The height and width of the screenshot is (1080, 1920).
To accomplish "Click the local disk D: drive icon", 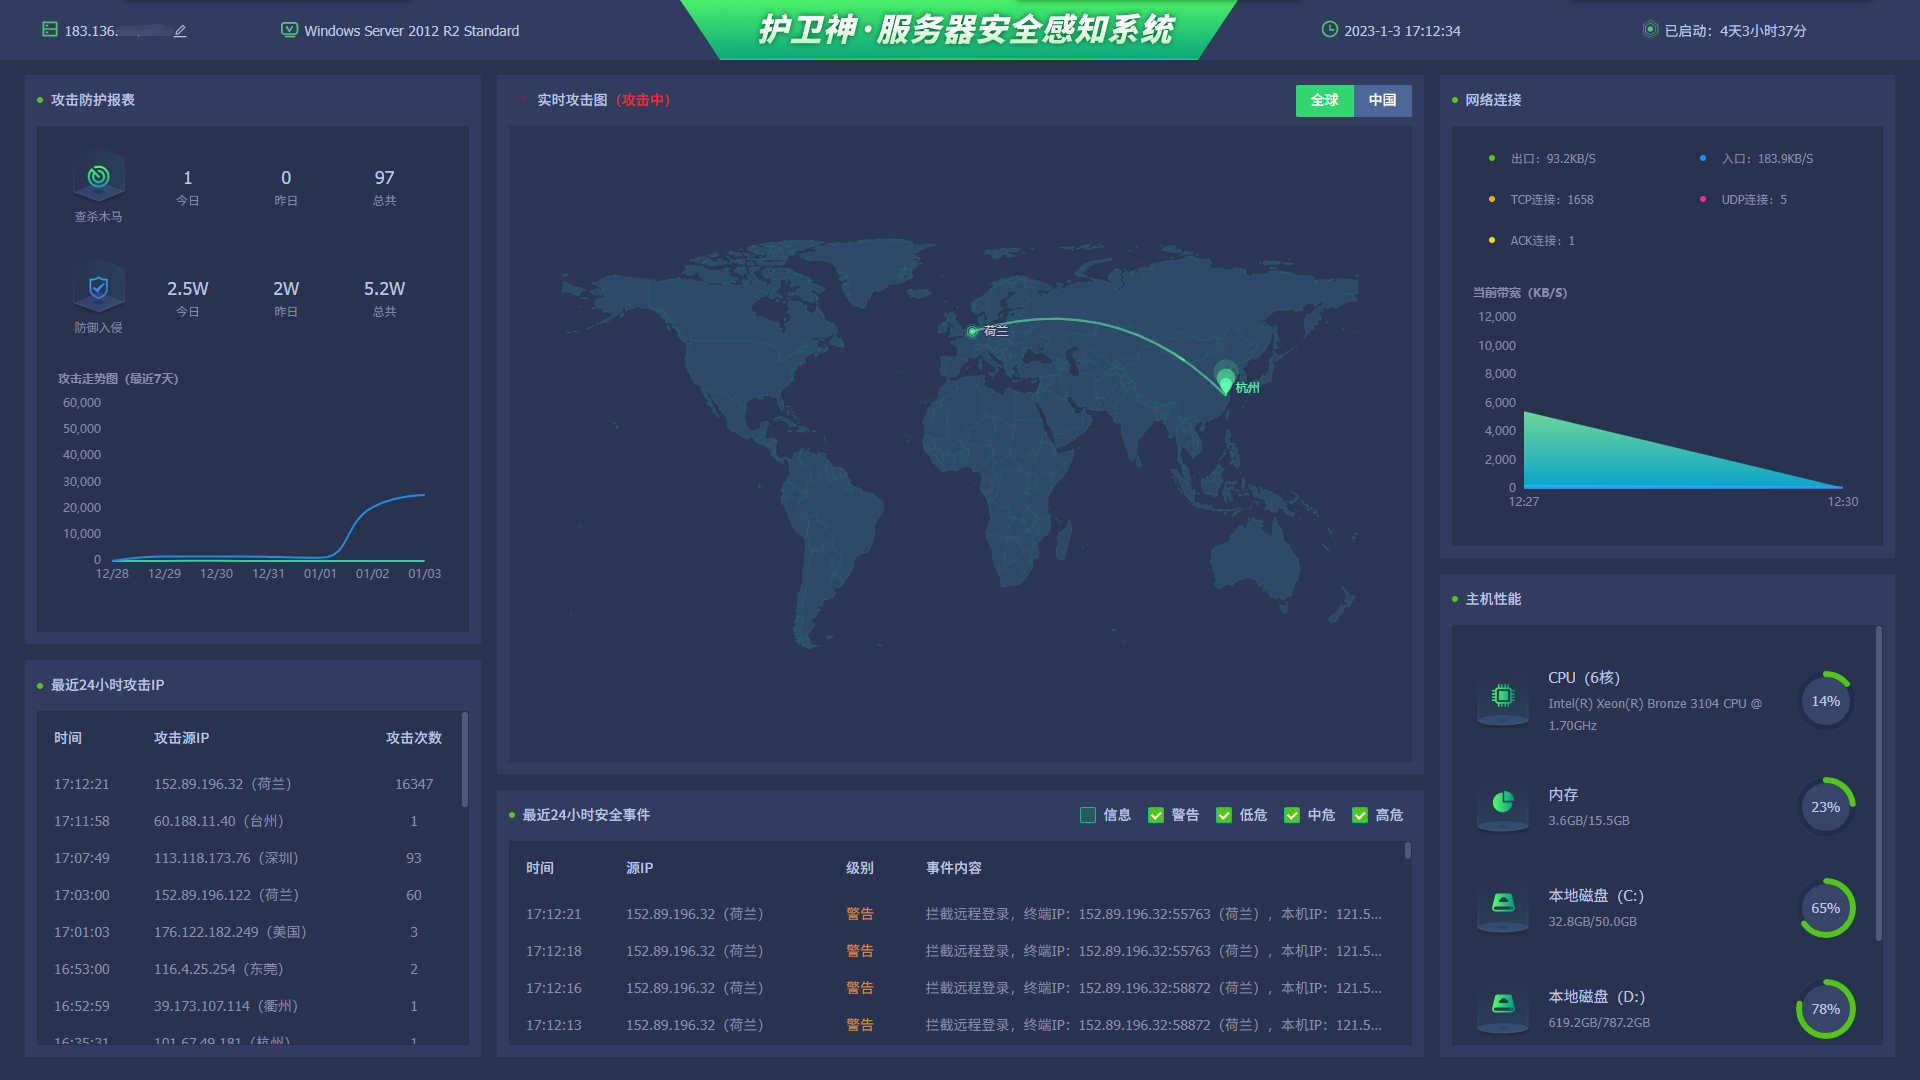I will [1502, 1004].
